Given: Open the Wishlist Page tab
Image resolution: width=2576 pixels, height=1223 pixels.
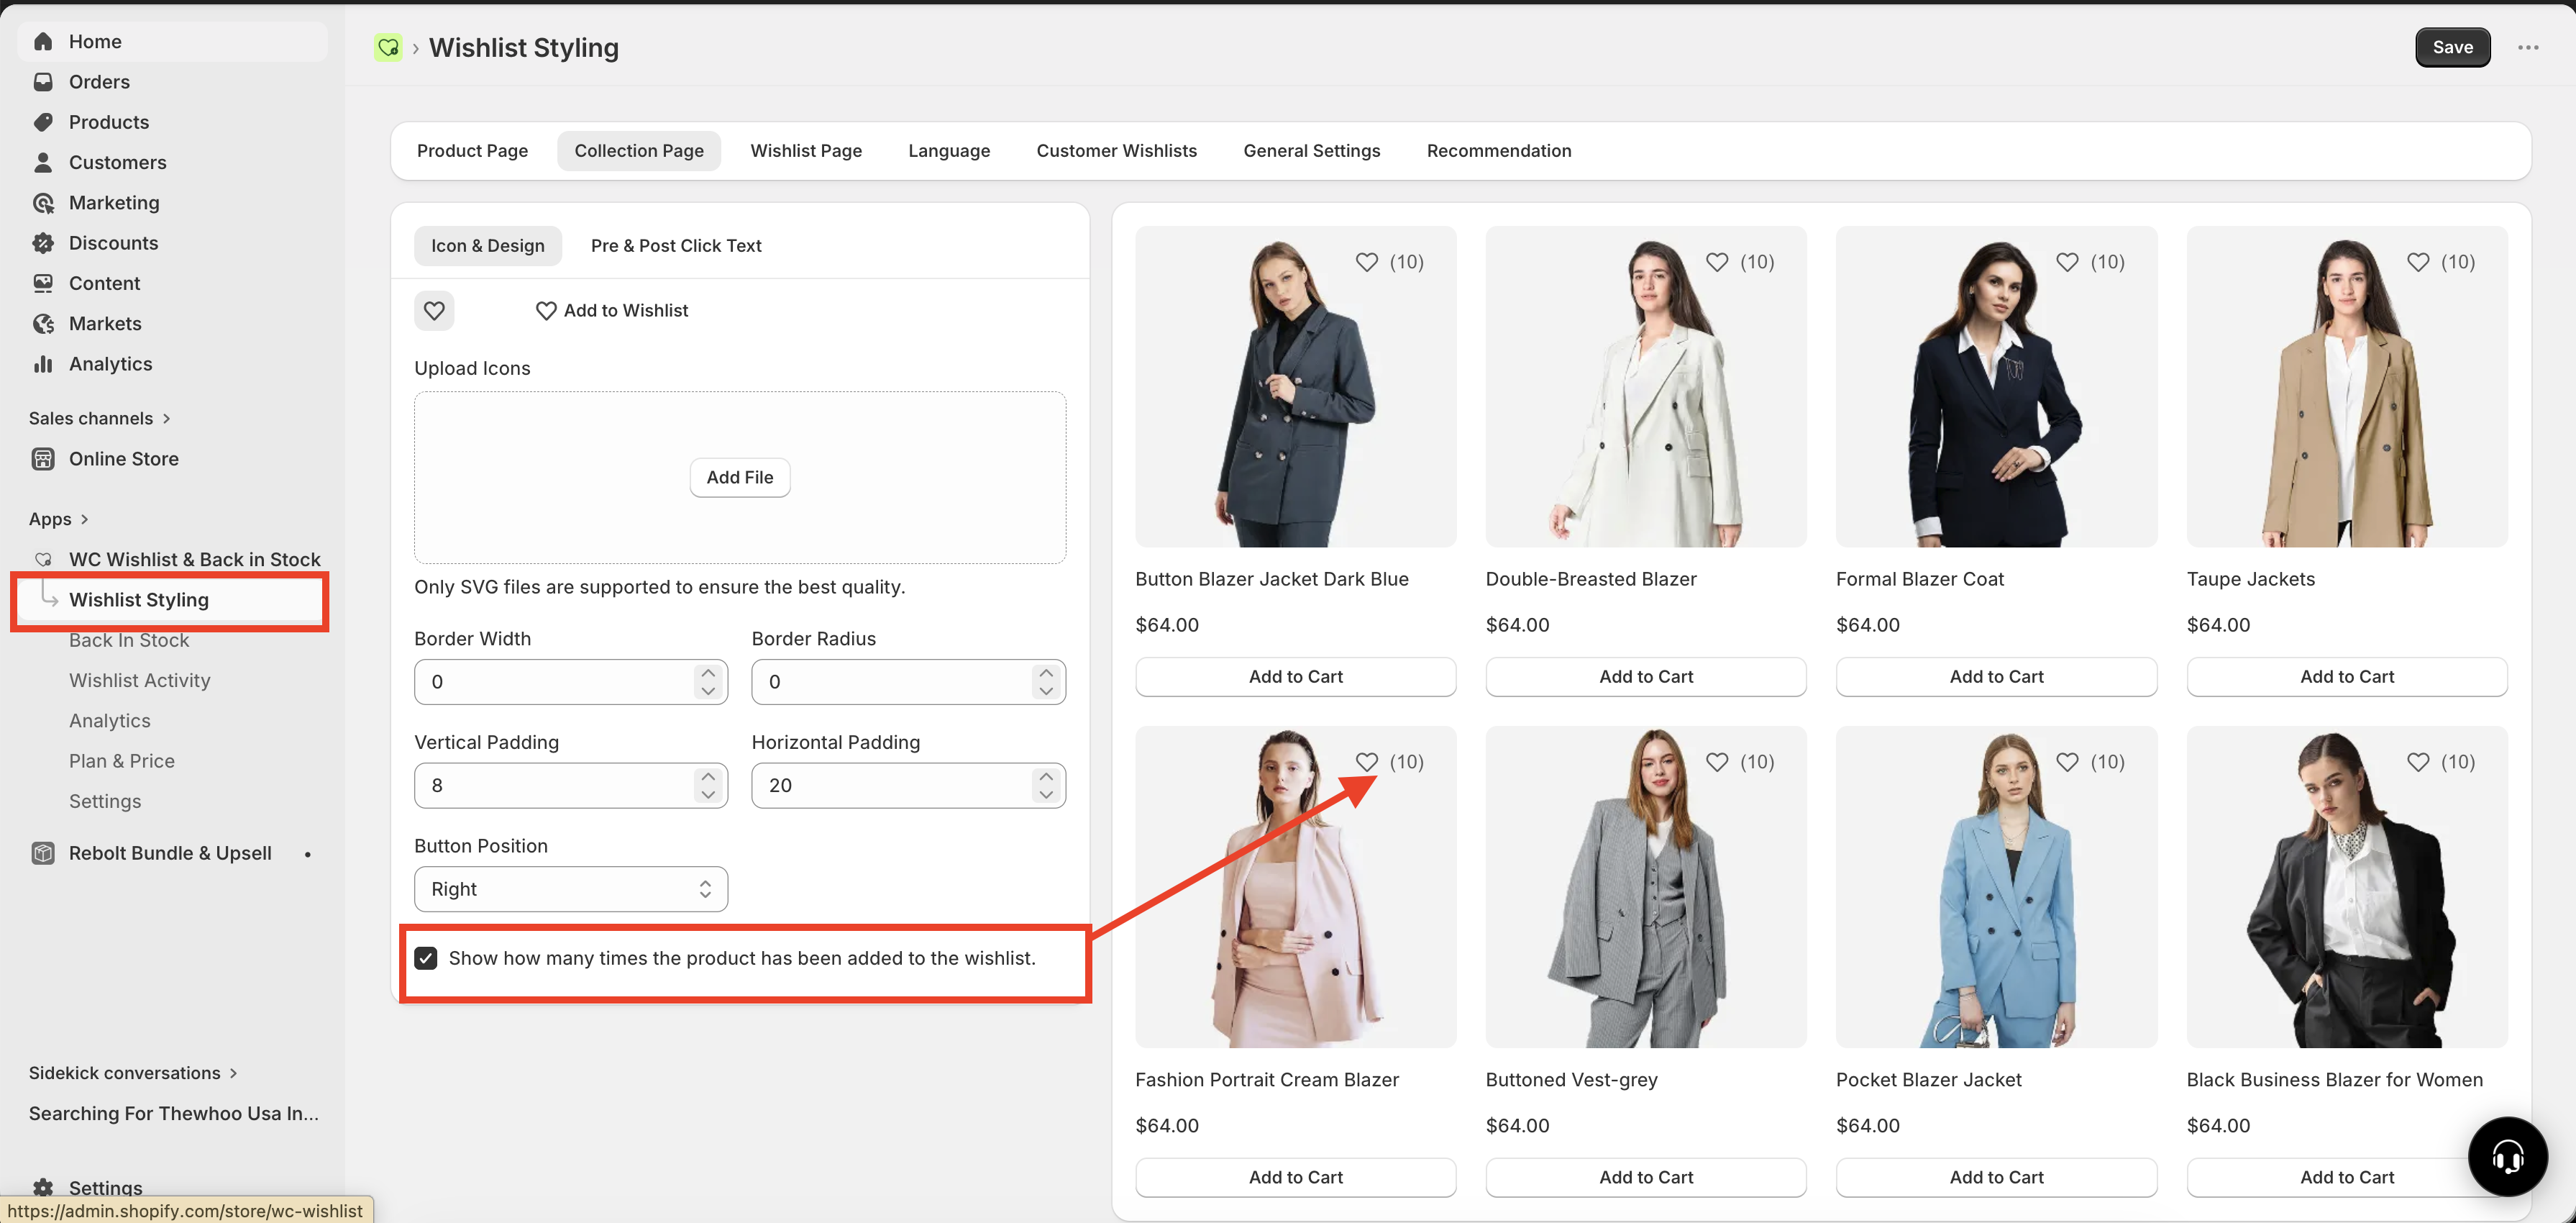Looking at the screenshot, I should tap(806, 151).
